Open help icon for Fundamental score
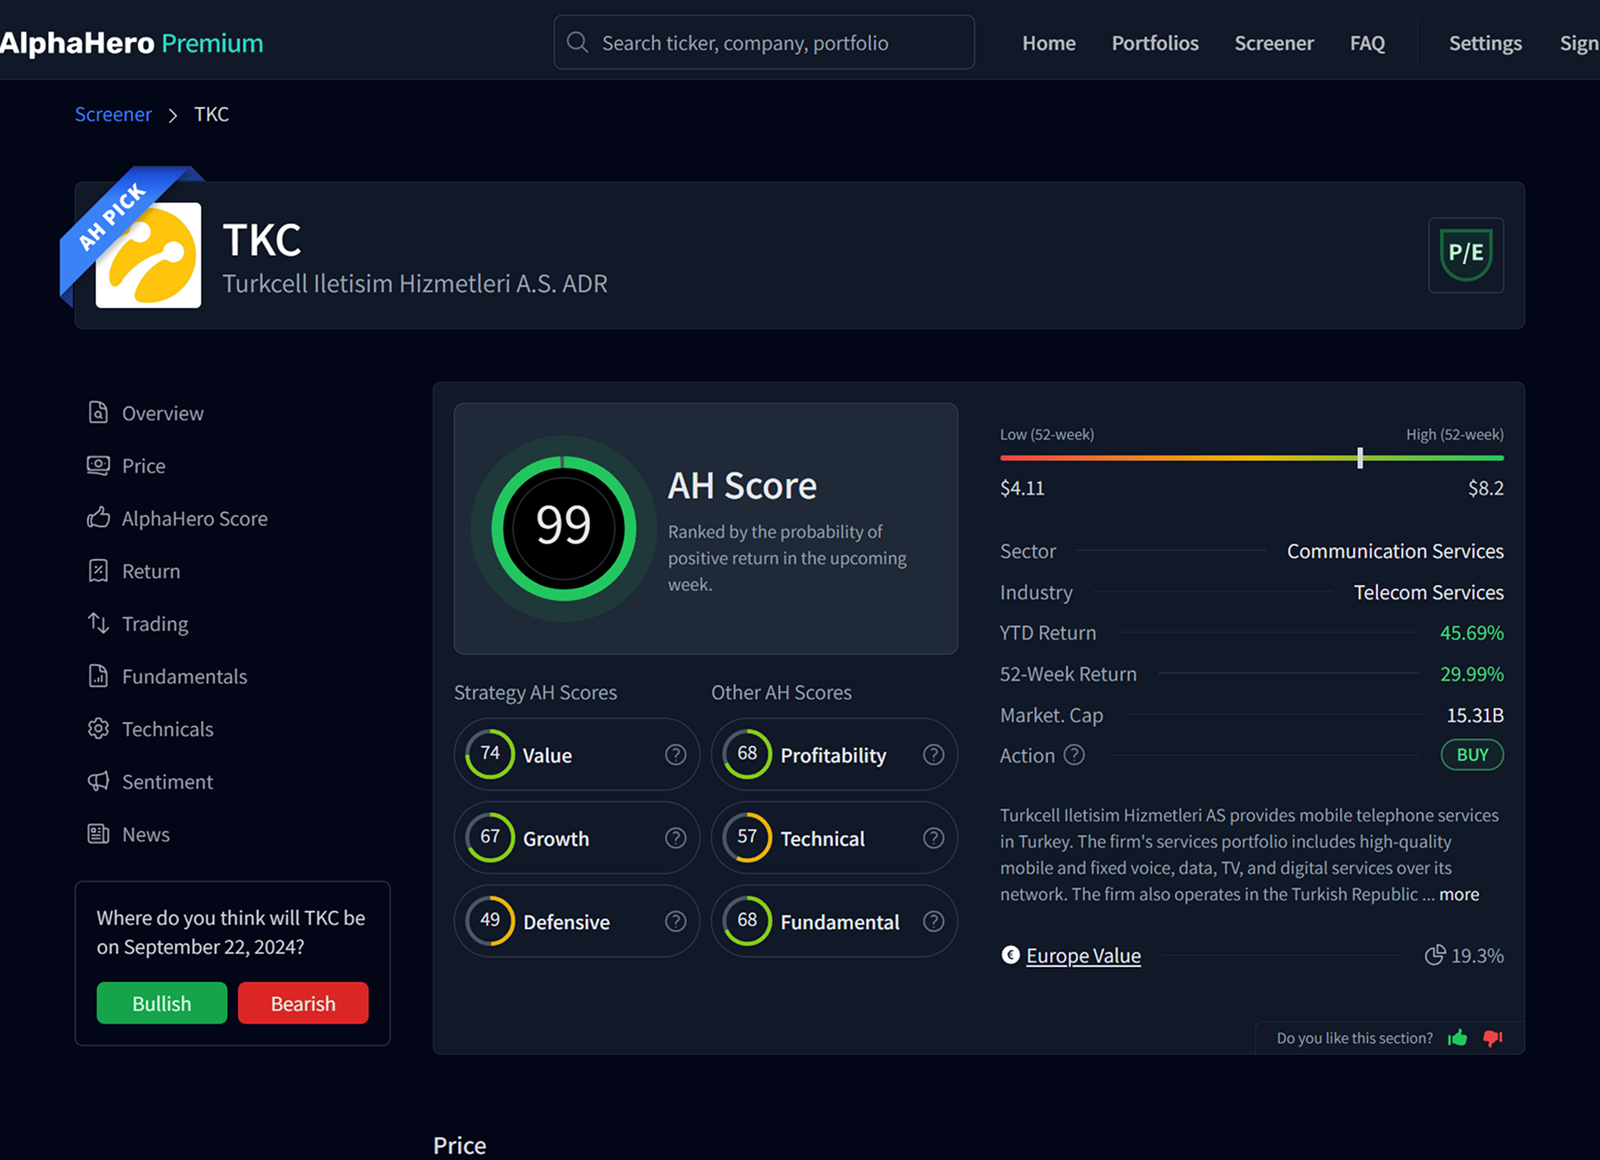 click(933, 921)
